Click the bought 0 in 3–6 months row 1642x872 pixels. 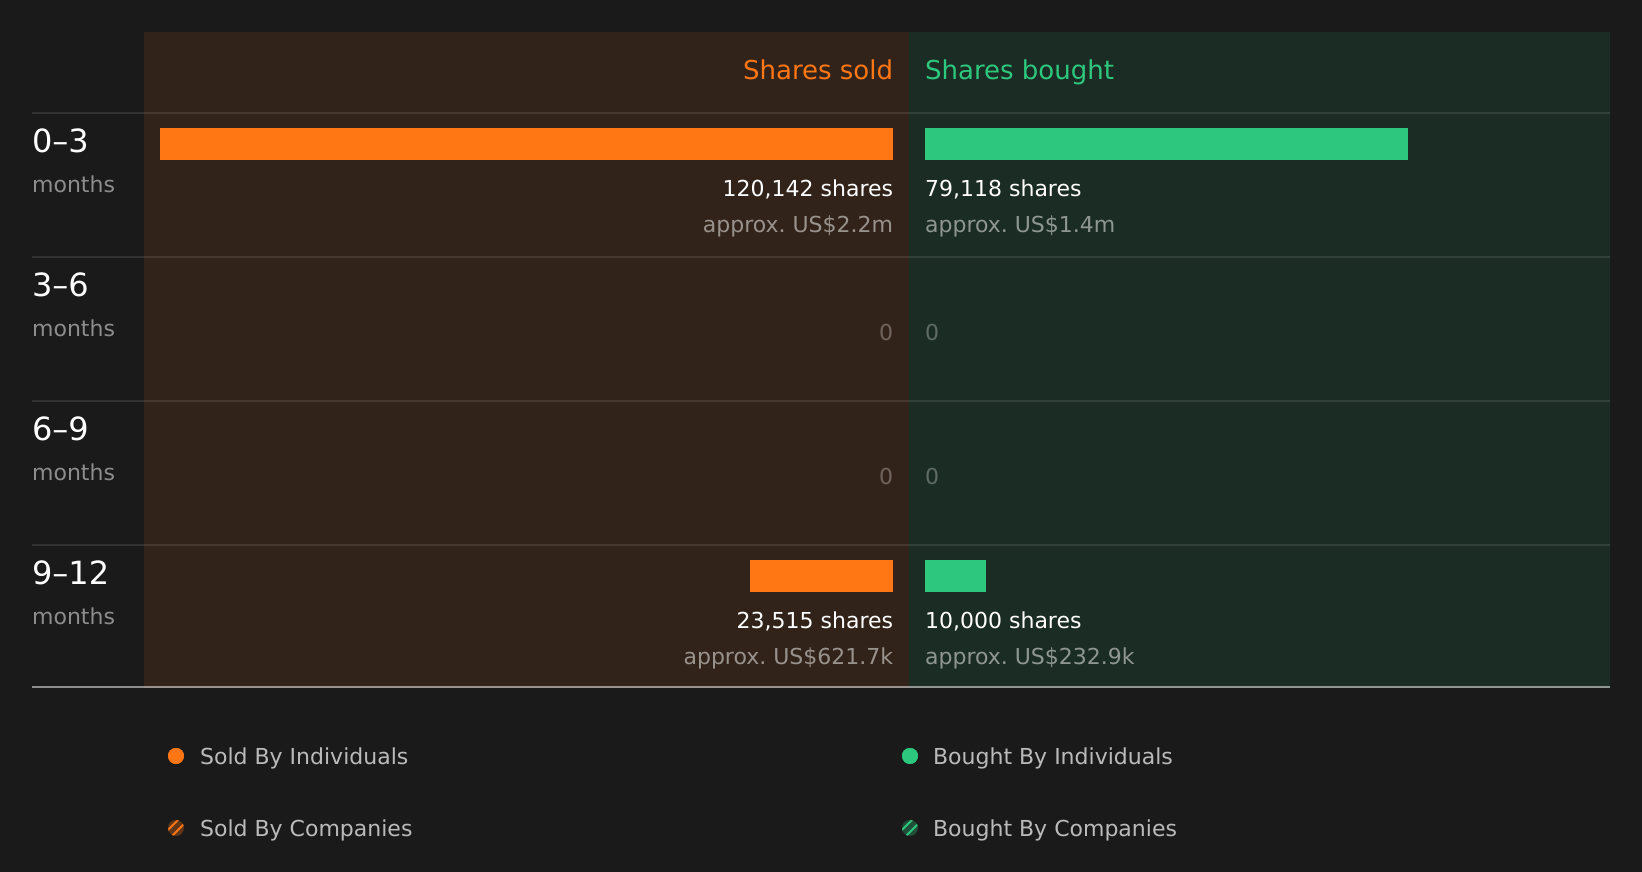tap(932, 333)
